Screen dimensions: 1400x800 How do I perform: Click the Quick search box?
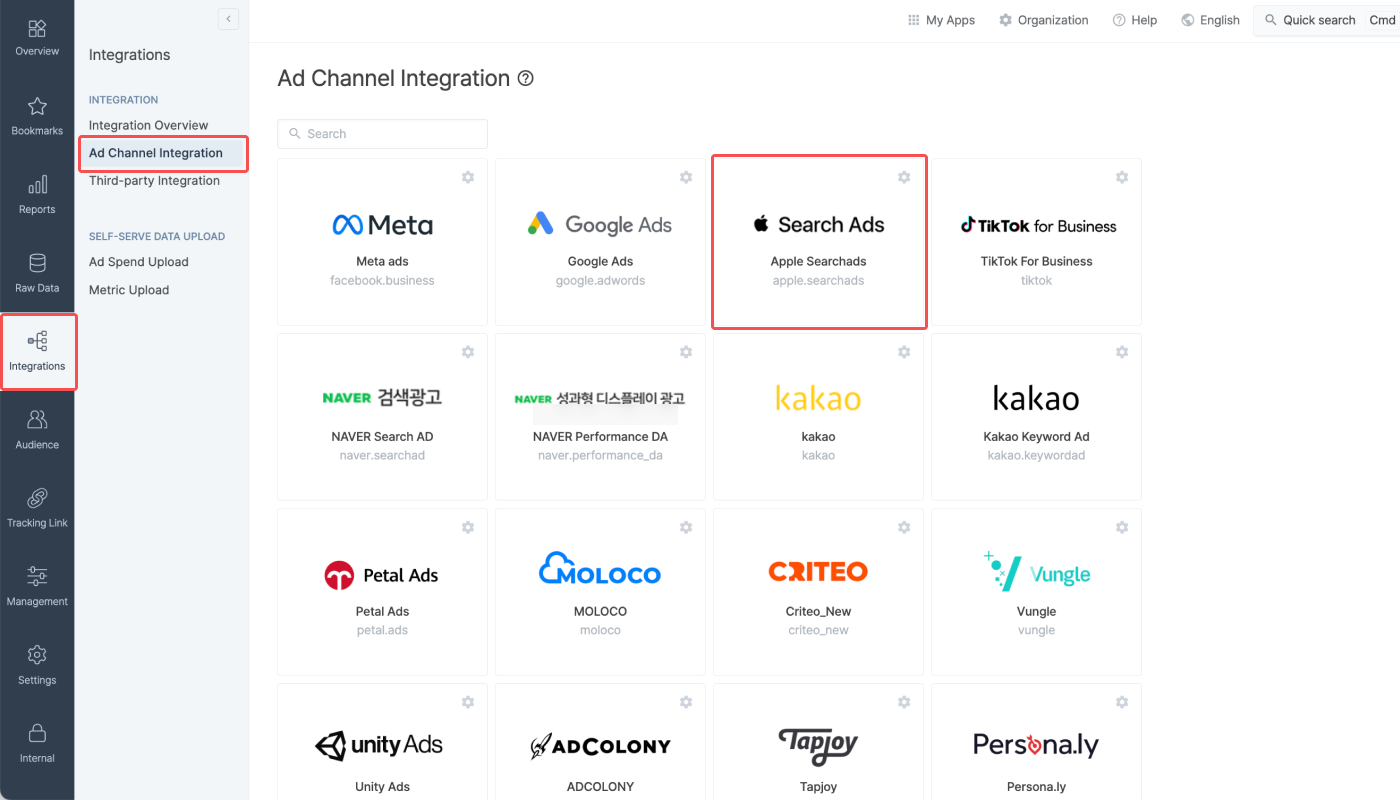[x=1326, y=20]
